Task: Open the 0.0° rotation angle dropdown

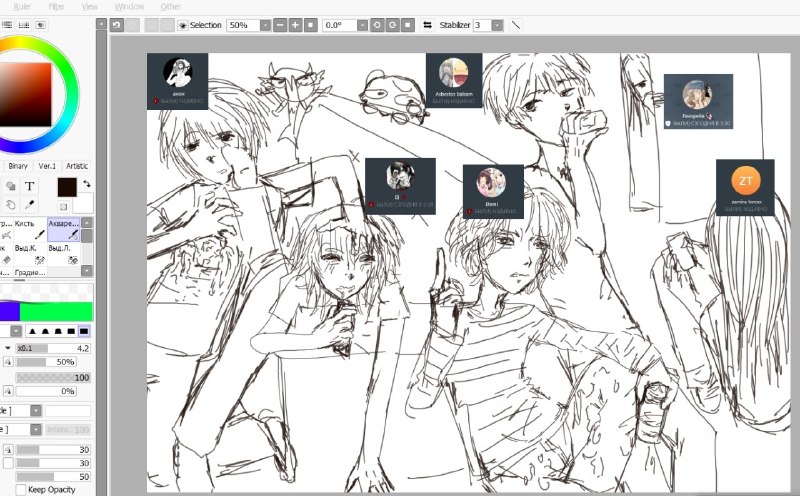Action: point(362,25)
